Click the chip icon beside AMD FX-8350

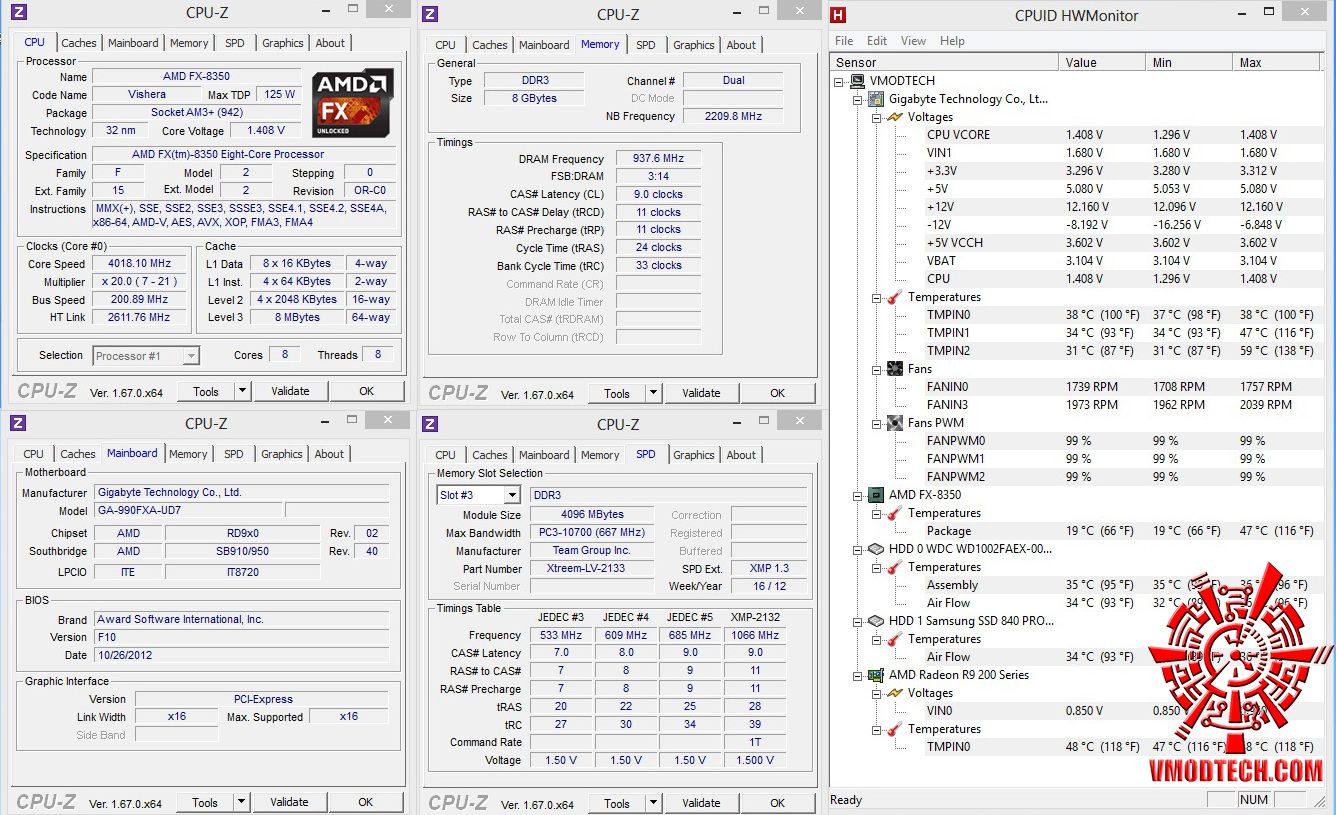(x=877, y=495)
